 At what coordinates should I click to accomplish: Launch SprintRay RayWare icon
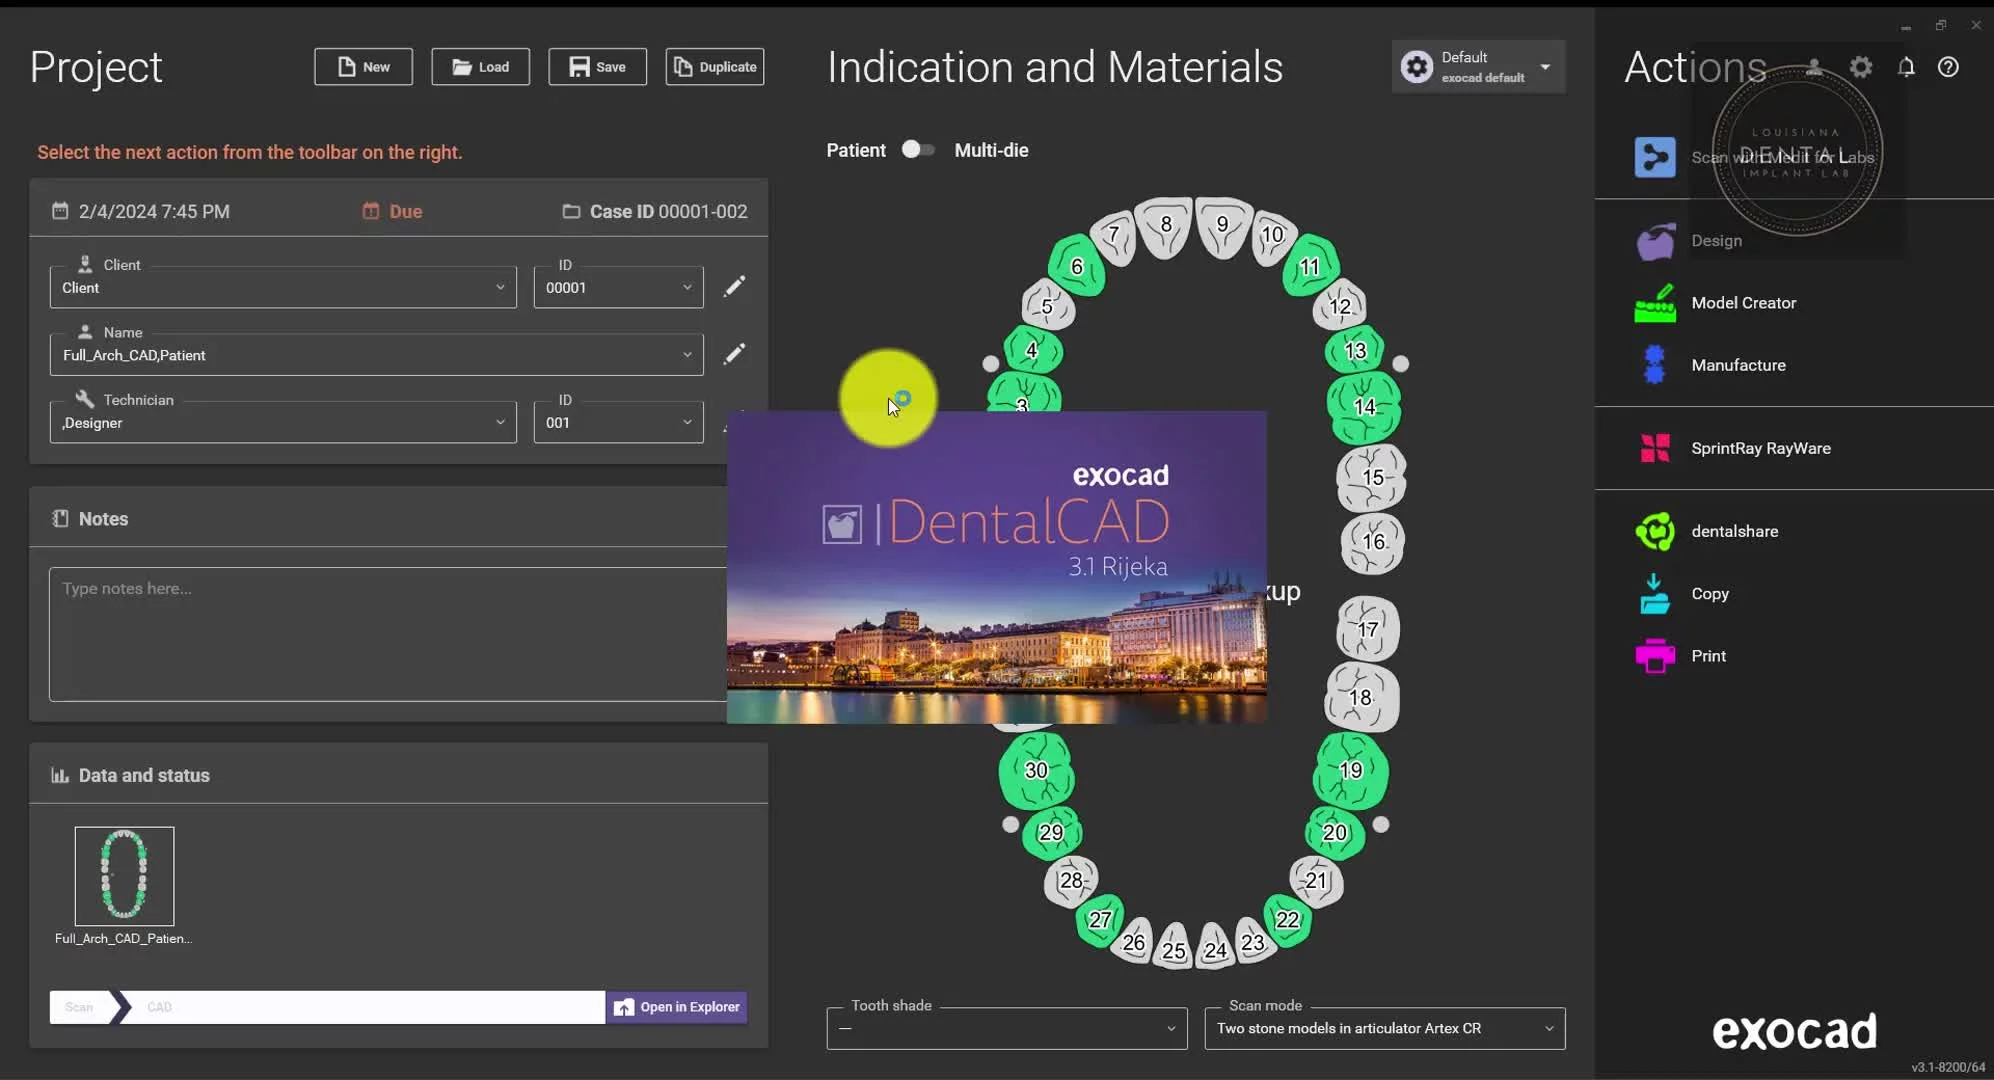click(x=1655, y=448)
